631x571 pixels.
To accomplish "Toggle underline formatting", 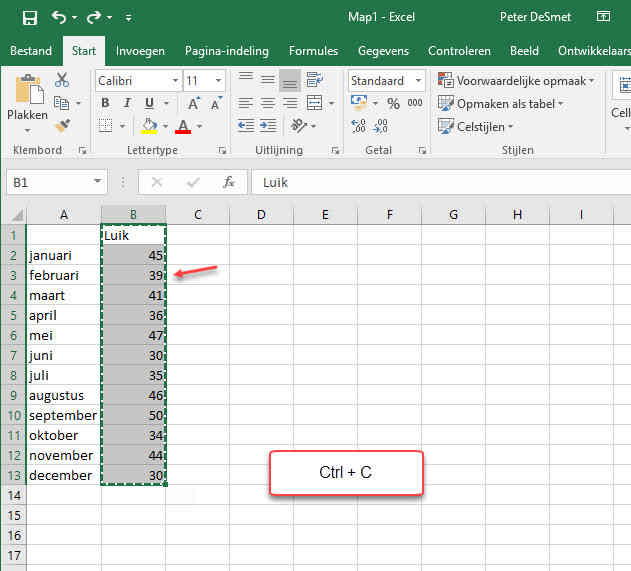I will pos(149,103).
